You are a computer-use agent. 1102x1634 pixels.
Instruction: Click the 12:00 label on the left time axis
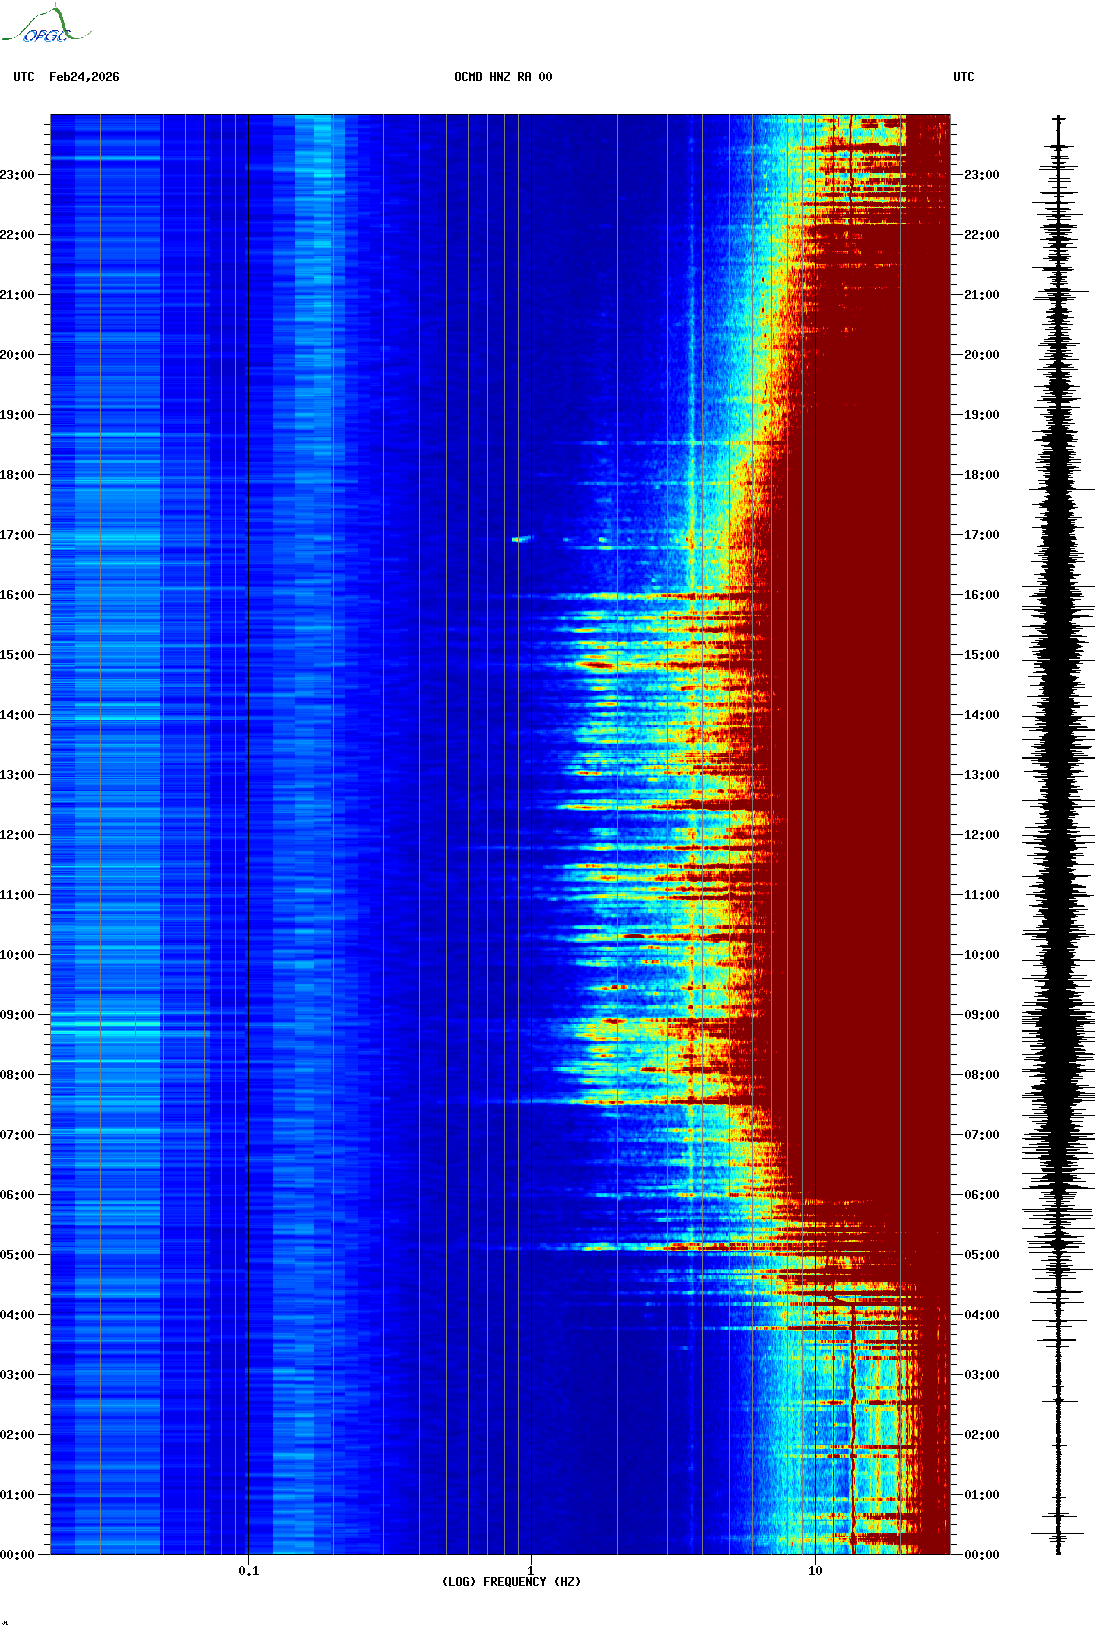(x=17, y=835)
